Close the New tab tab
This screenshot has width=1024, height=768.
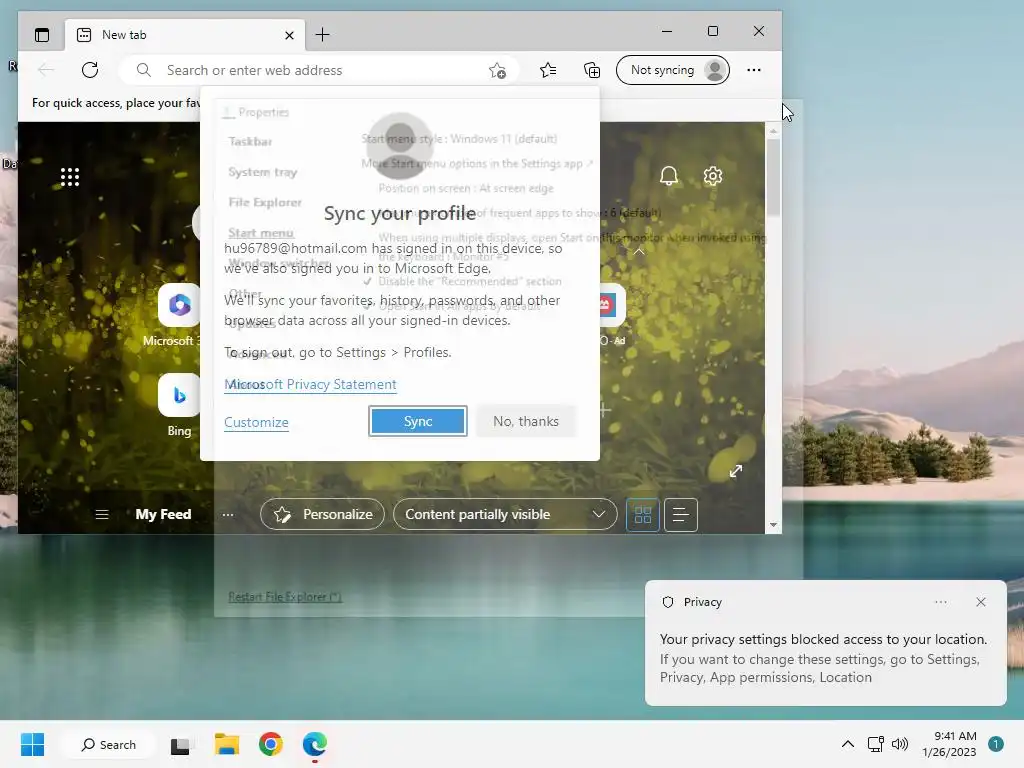(x=289, y=35)
